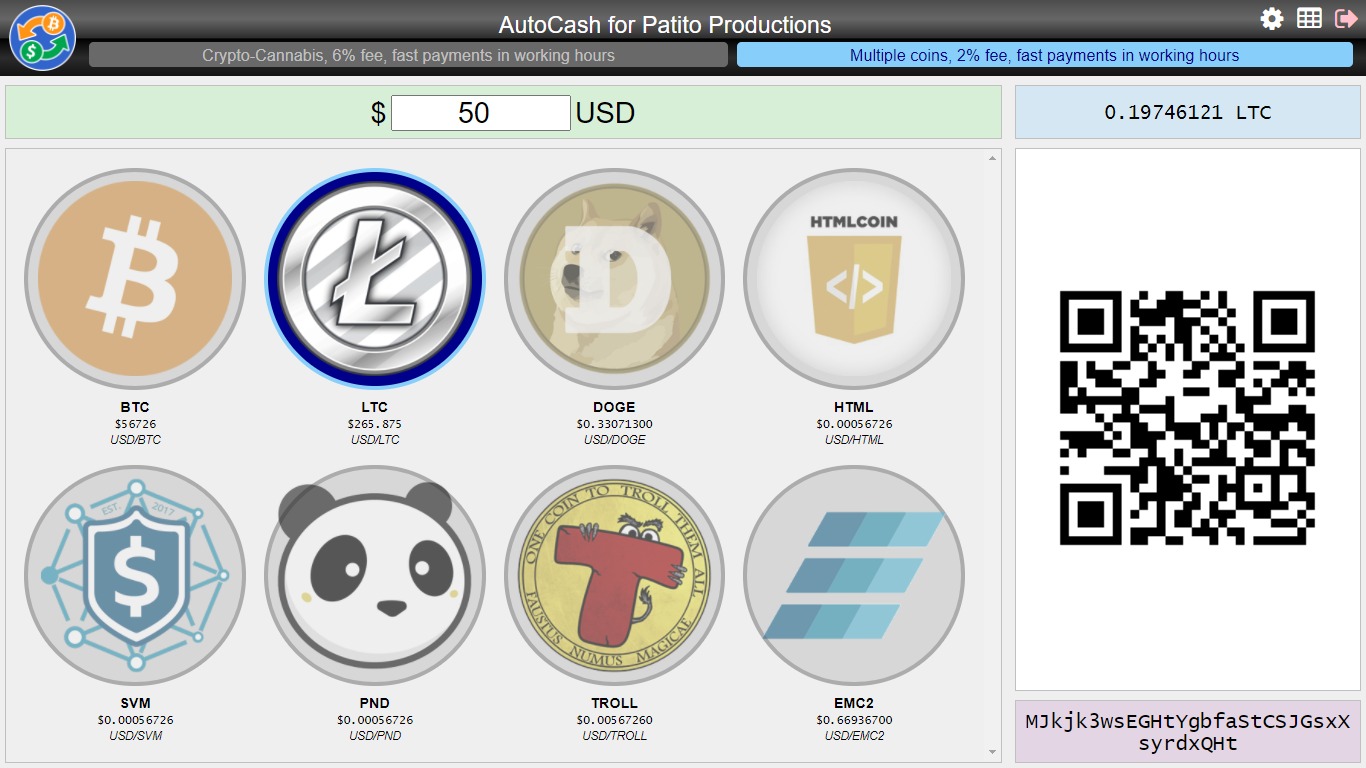Image resolution: width=1366 pixels, height=768 pixels.
Task: Select the TROLL coin icon
Action: click(x=614, y=575)
